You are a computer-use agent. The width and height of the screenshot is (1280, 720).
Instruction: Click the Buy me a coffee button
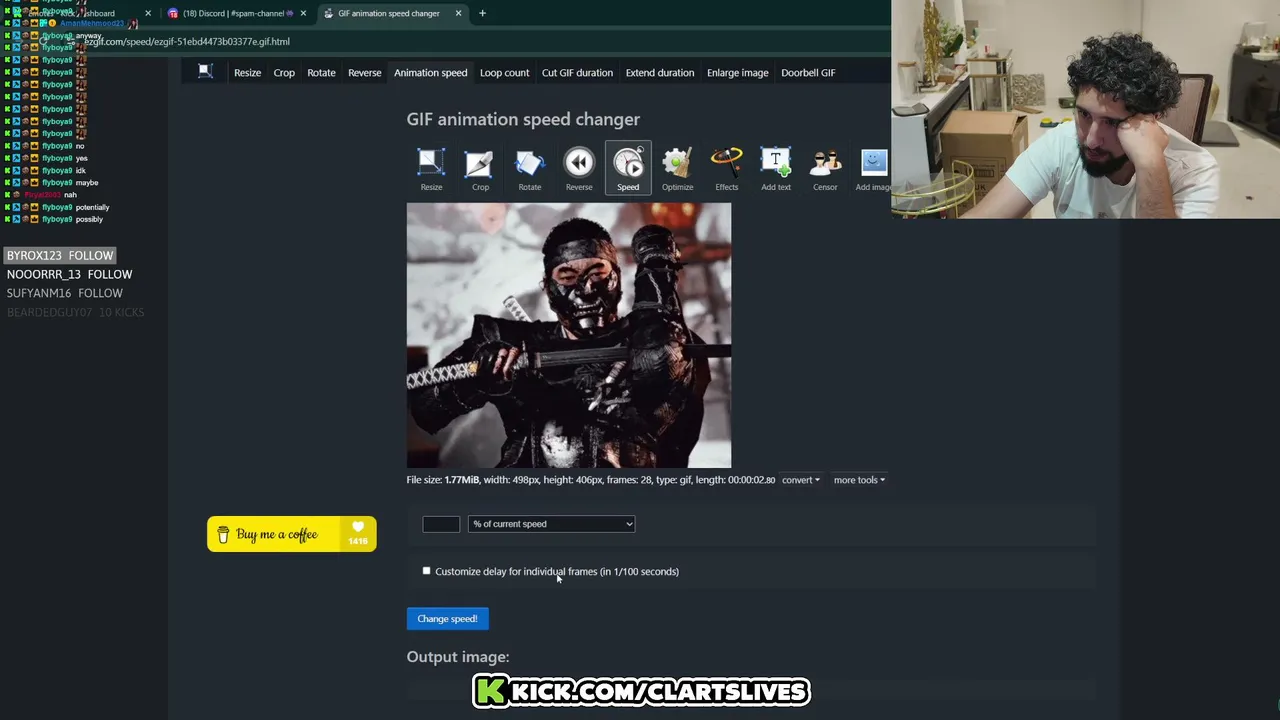(292, 534)
